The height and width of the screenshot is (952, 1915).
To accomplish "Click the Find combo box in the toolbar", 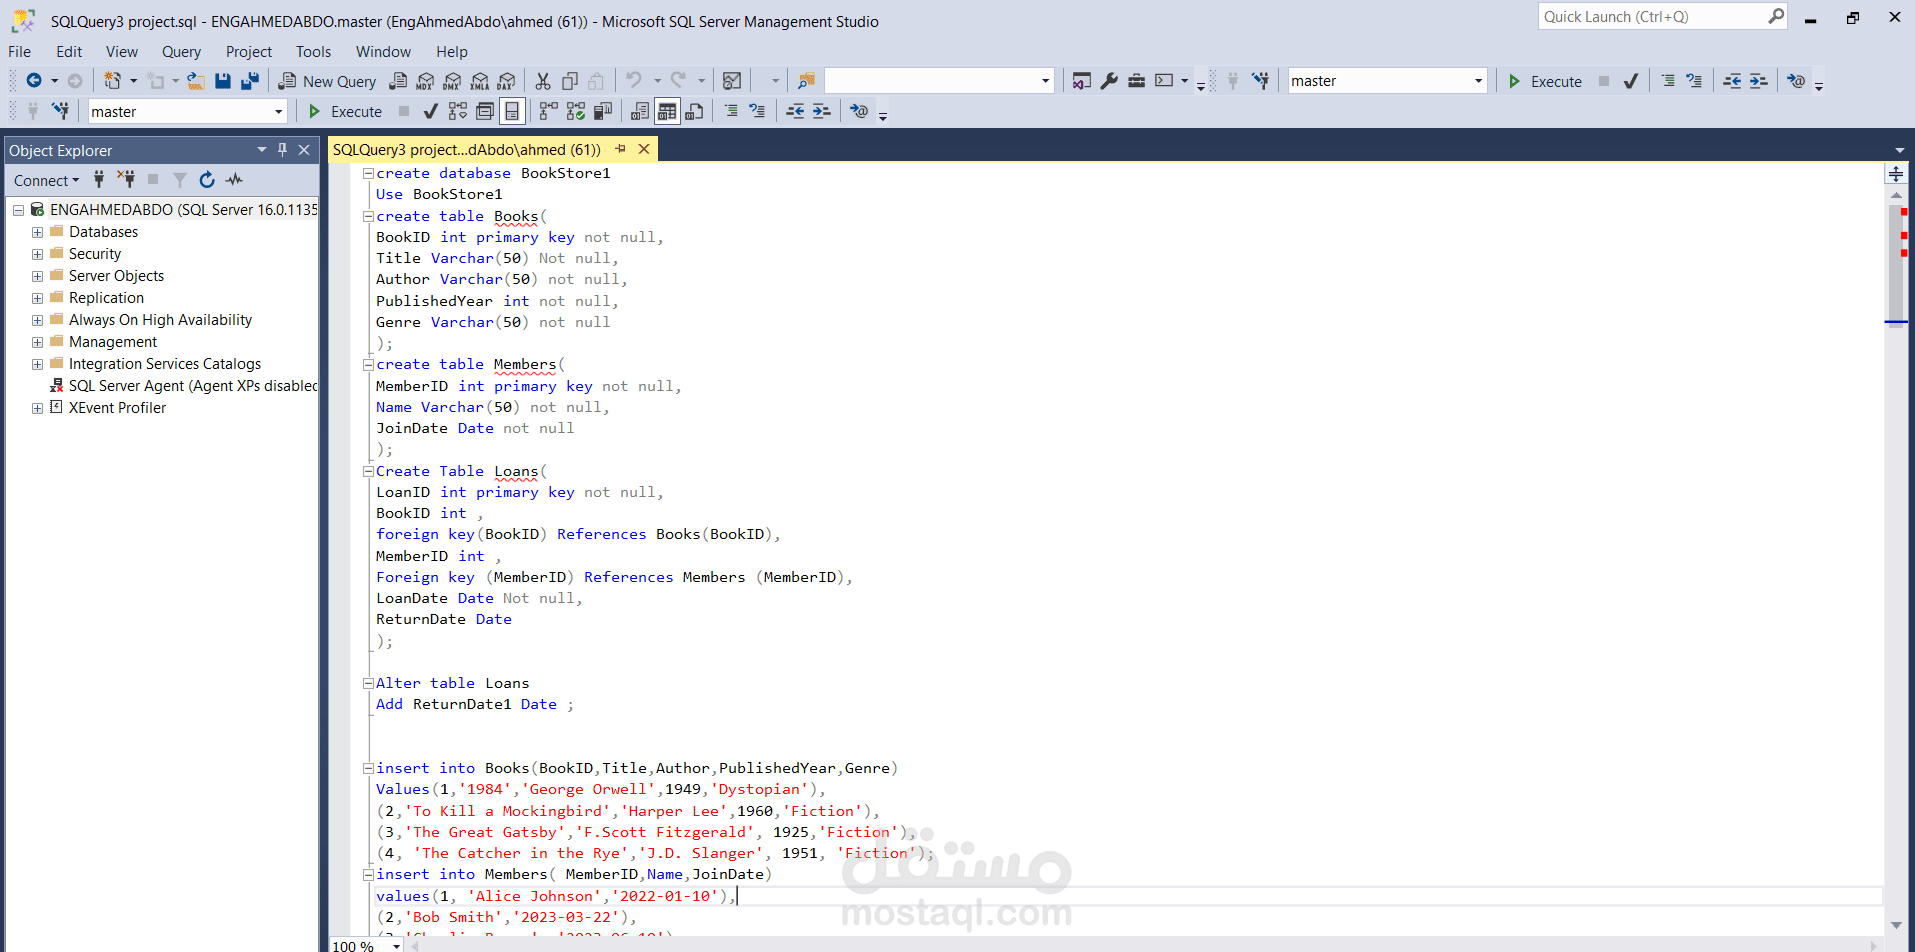I will [939, 81].
